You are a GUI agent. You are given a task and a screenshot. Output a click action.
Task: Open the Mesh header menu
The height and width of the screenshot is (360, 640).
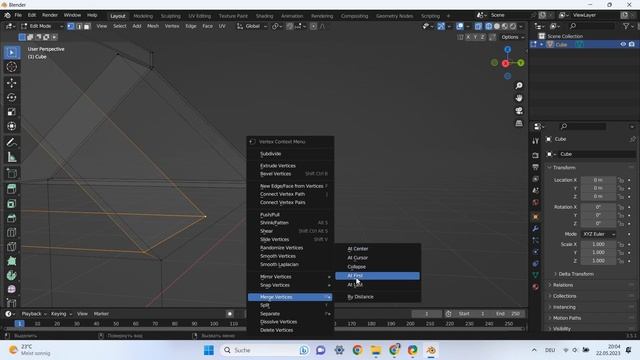(x=153, y=26)
